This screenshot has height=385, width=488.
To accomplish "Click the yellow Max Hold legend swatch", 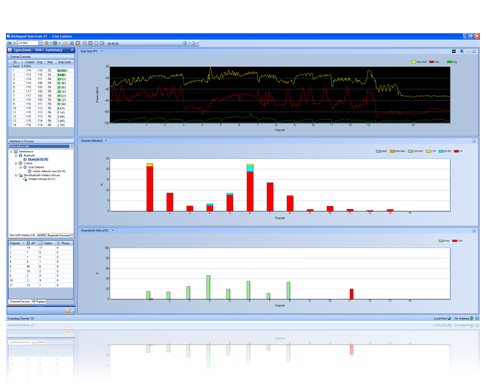I will click(x=414, y=62).
